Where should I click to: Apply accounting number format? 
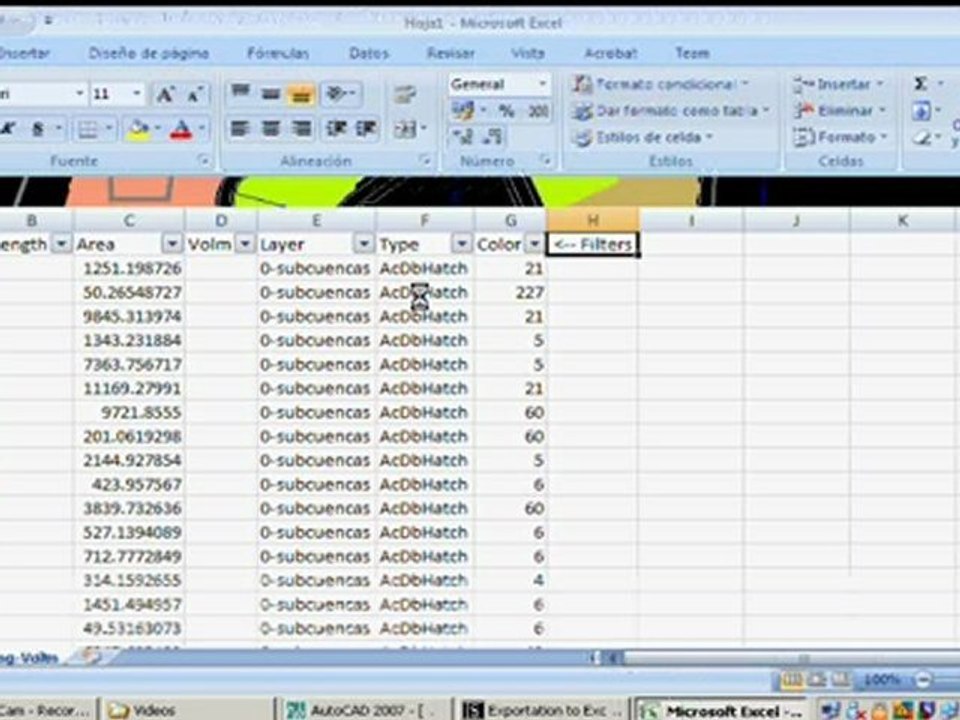tap(463, 111)
